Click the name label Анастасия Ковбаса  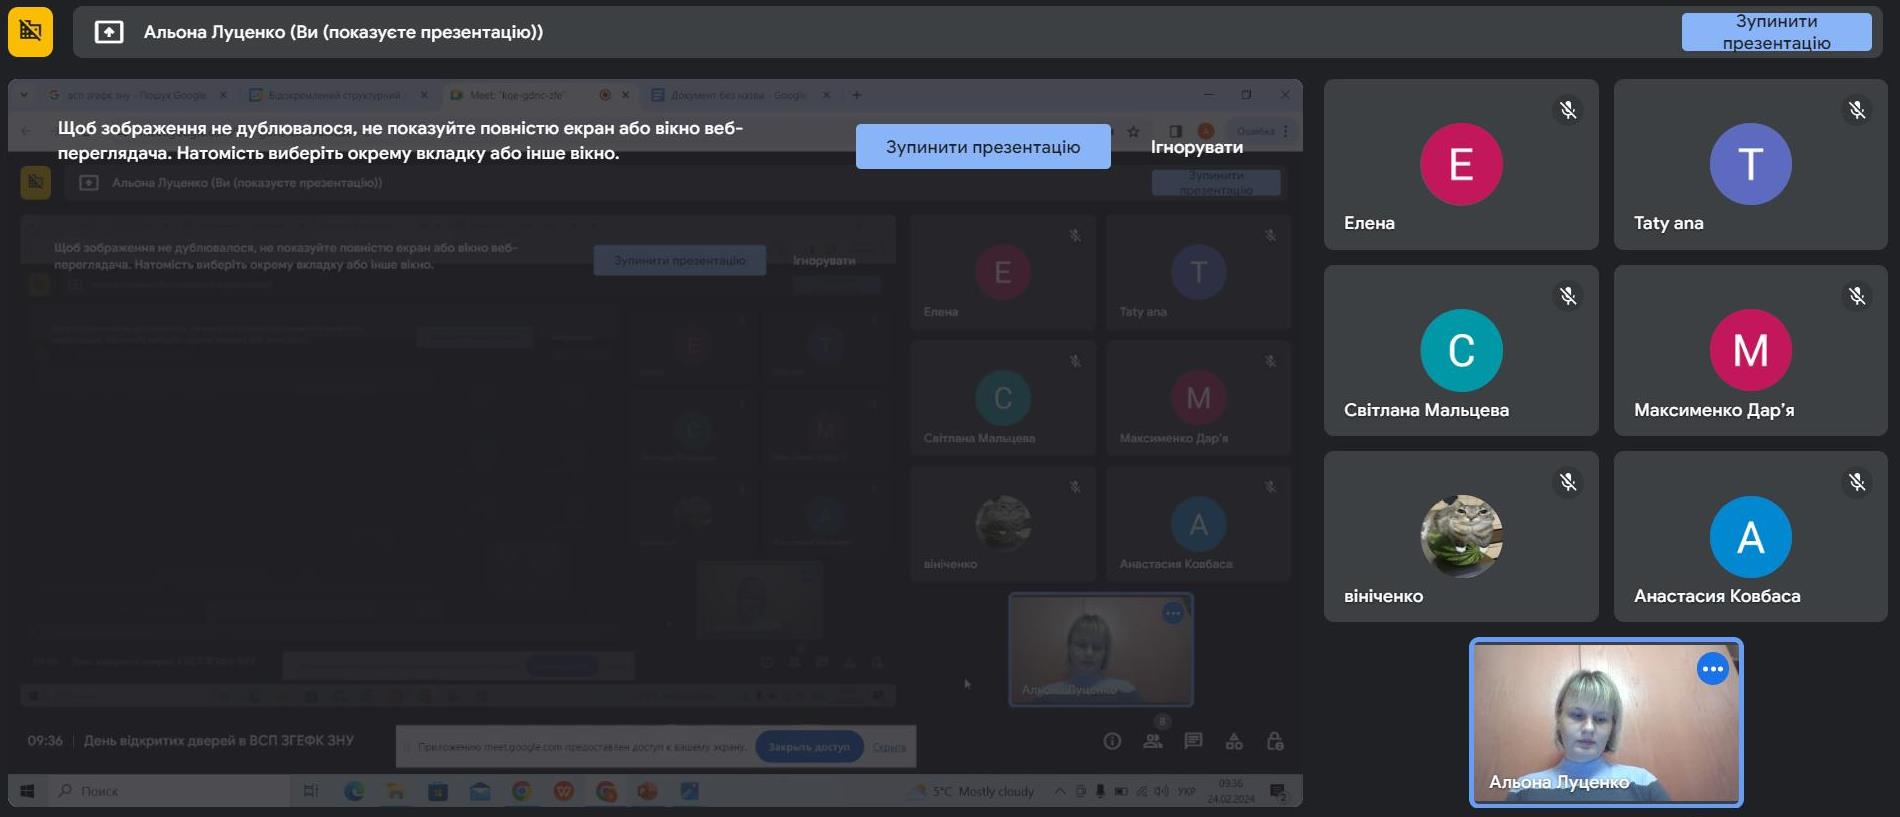(1717, 596)
